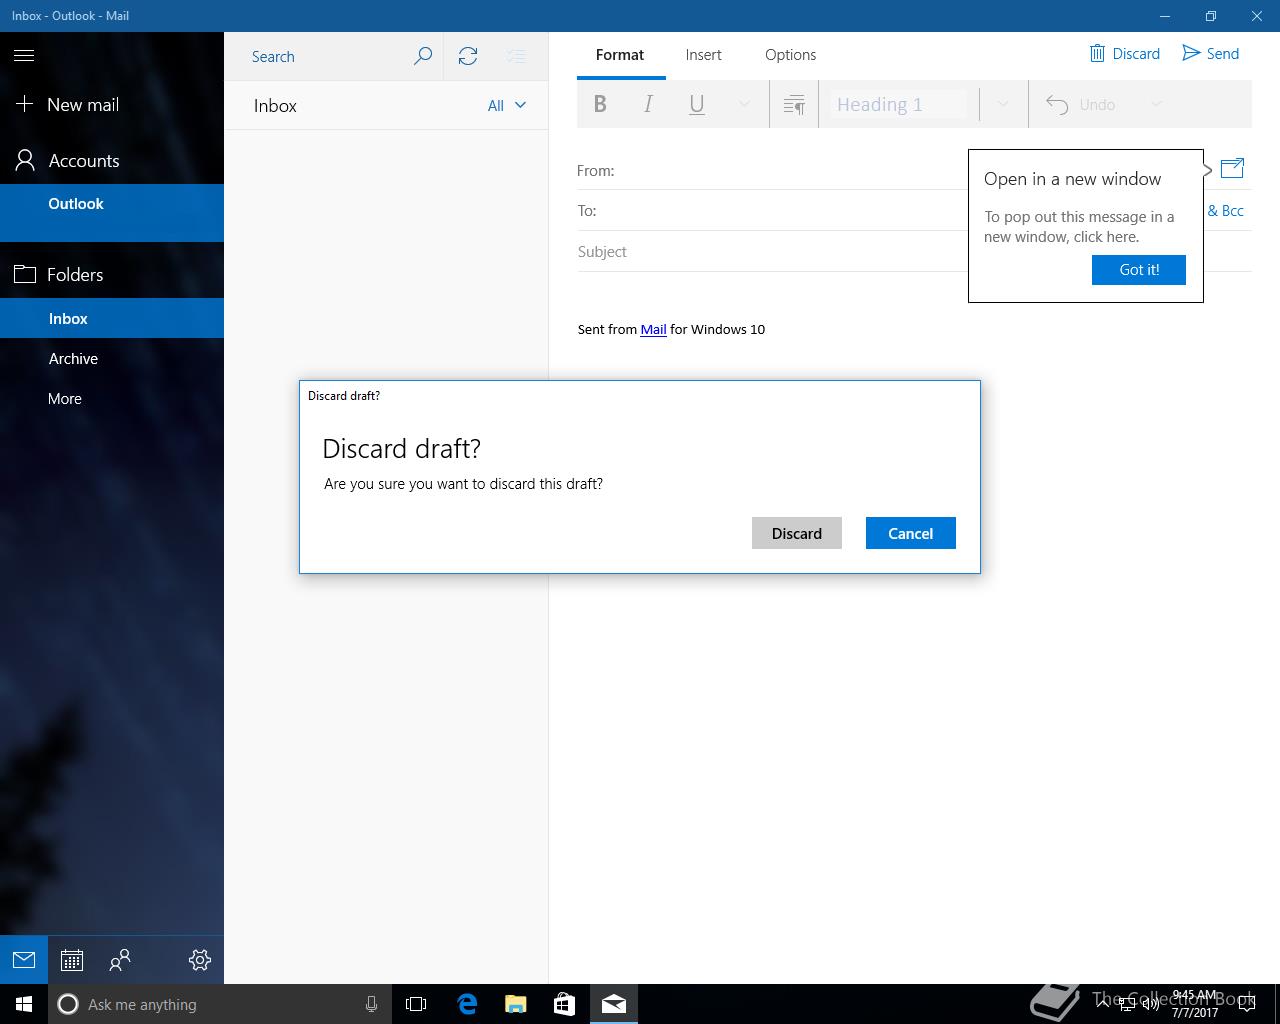Click Mail app taskbar icon
This screenshot has height=1024, width=1280.
click(614, 1004)
